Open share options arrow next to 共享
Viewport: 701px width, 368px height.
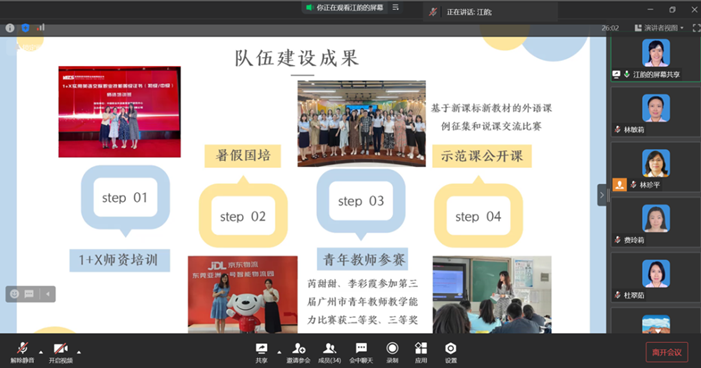[x=279, y=352]
